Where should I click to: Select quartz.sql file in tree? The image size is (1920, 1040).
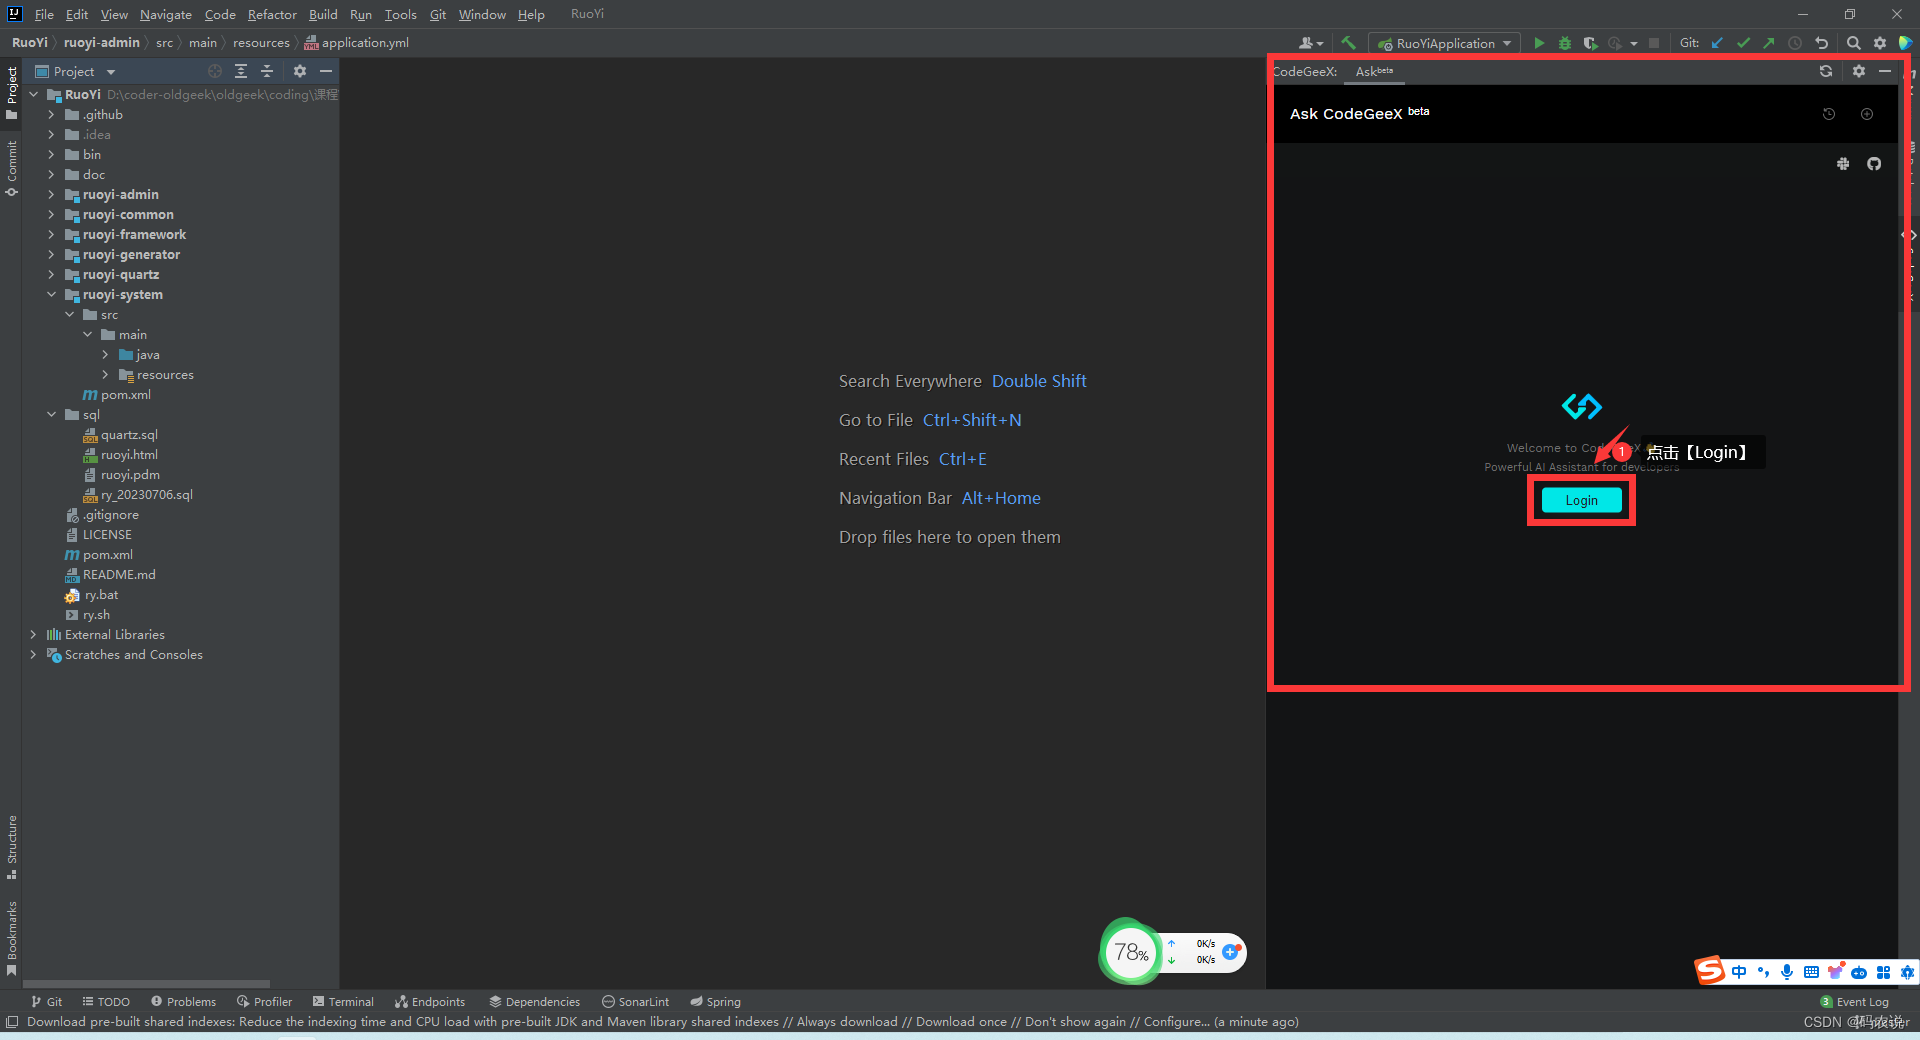(129, 434)
